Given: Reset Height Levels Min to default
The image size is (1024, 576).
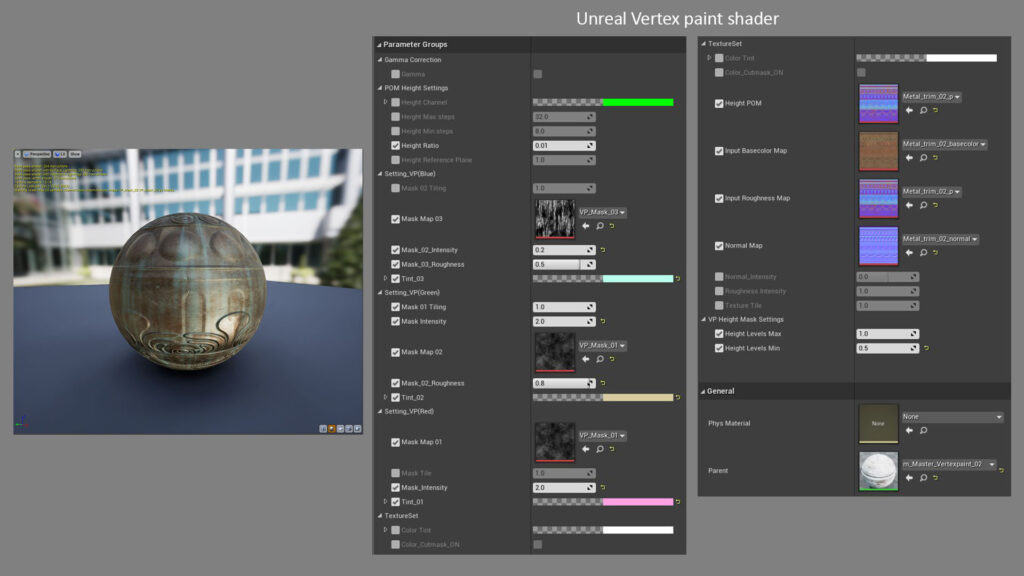Looking at the screenshot, I should [926, 349].
